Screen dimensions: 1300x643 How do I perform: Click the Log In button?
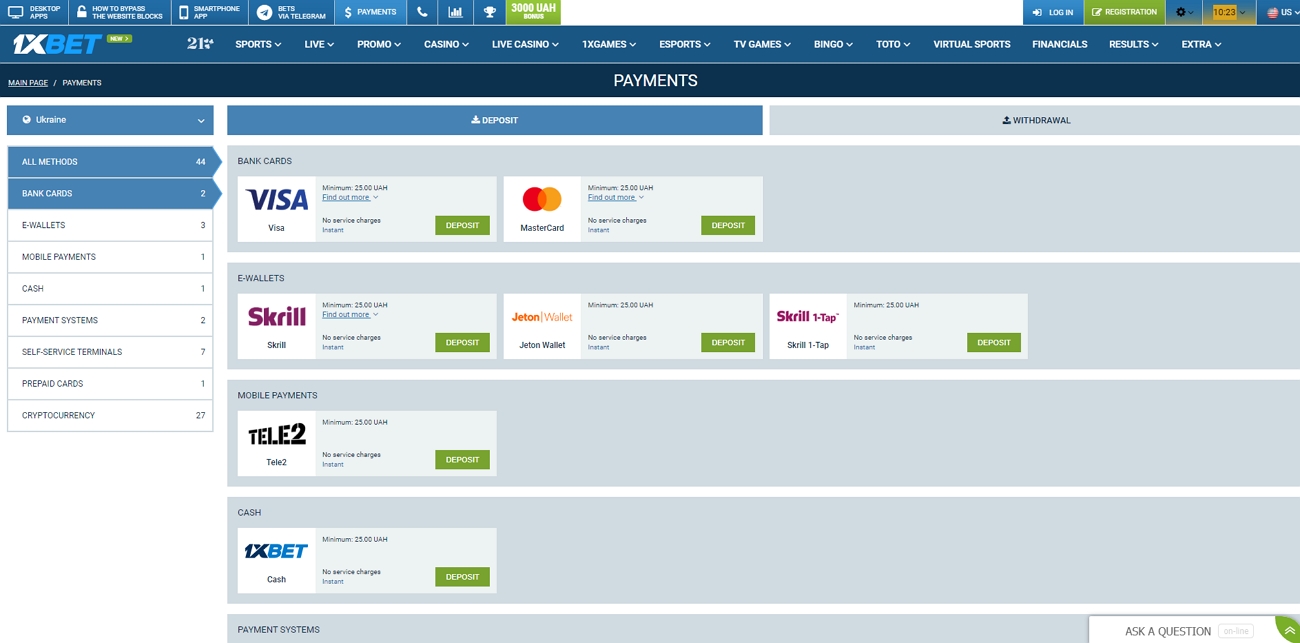pos(1053,12)
